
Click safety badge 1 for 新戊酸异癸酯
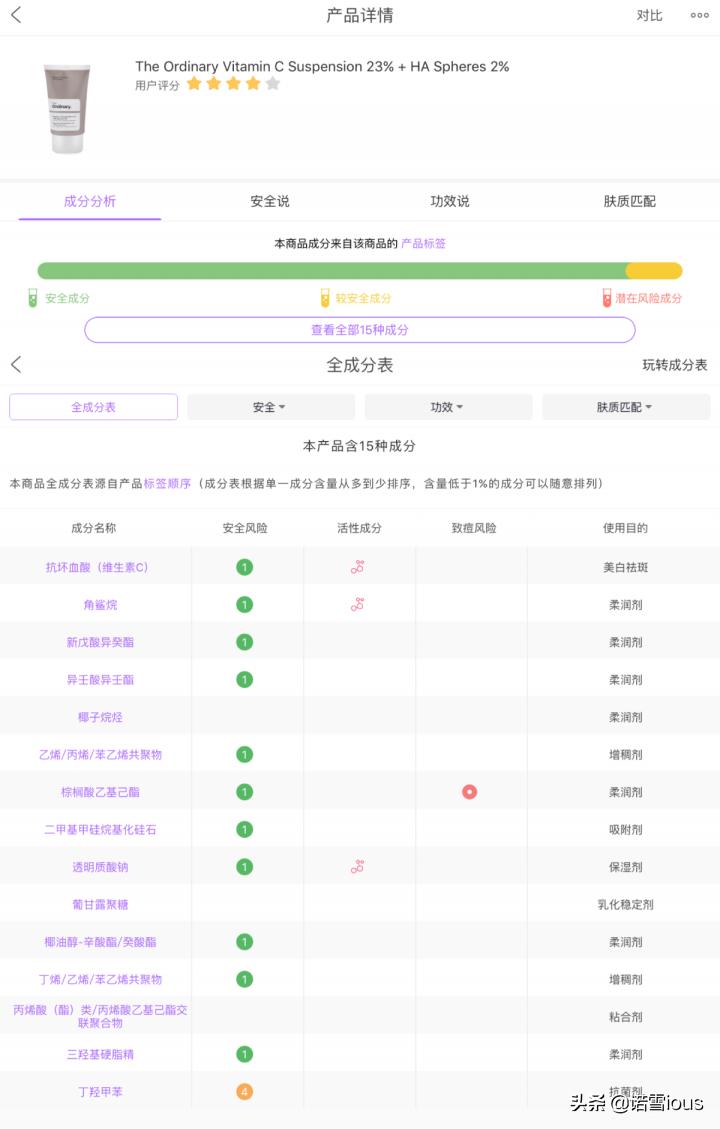pos(245,642)
